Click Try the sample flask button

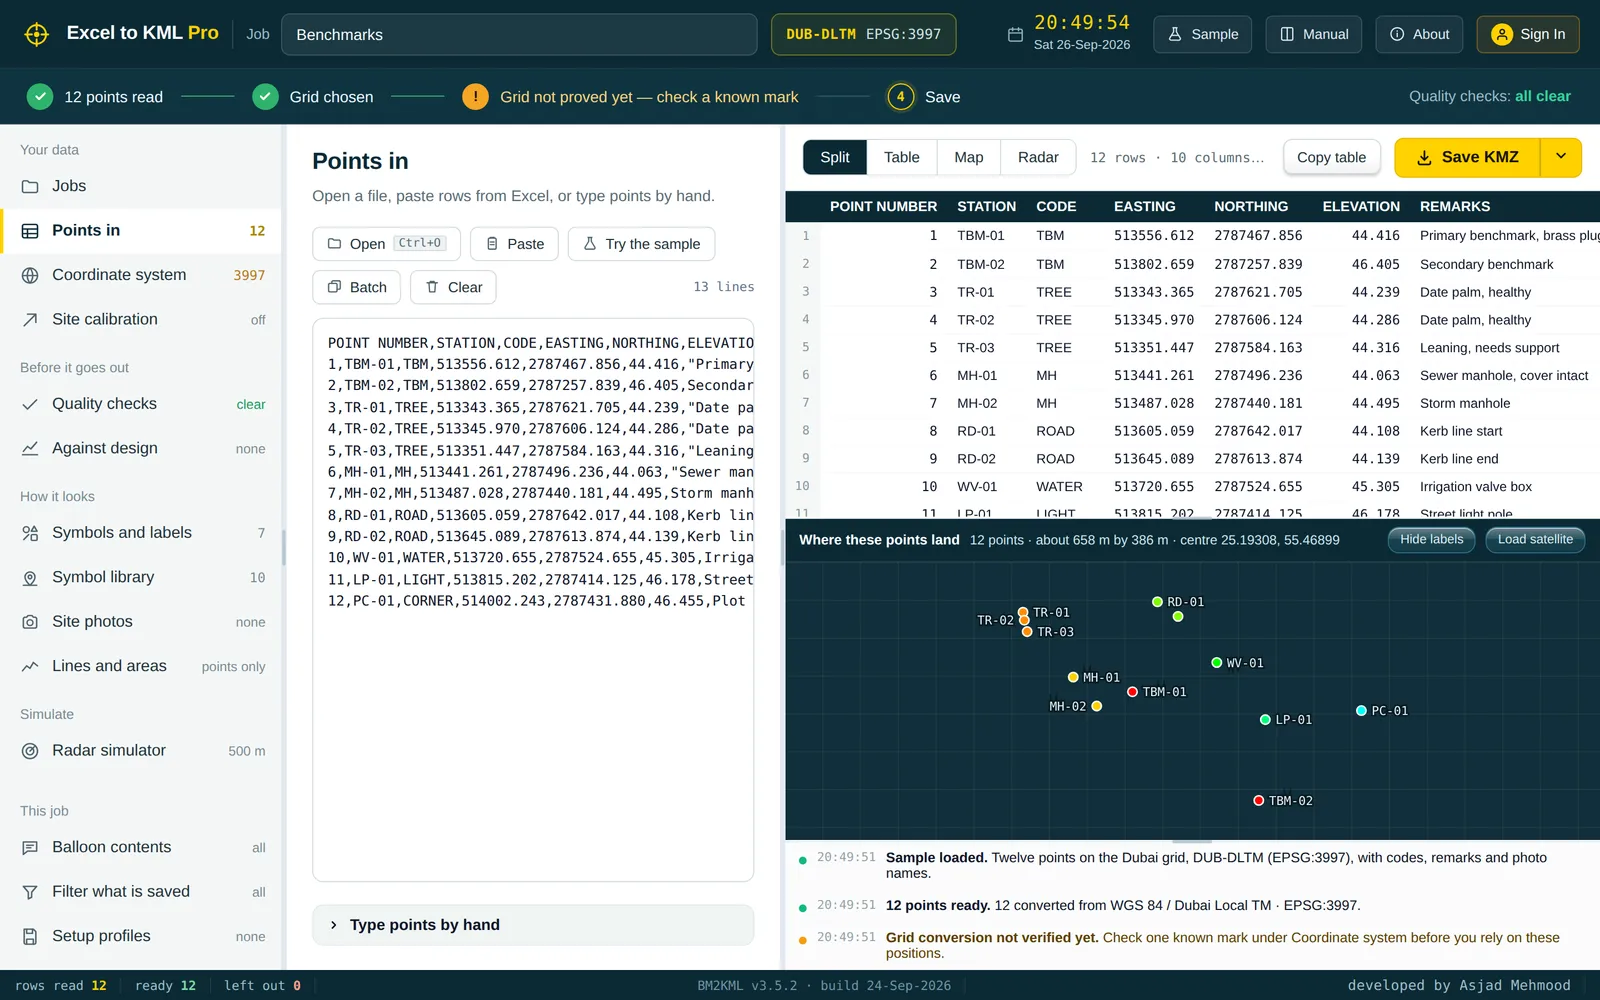pyautogui.click(x=641, y=244)
